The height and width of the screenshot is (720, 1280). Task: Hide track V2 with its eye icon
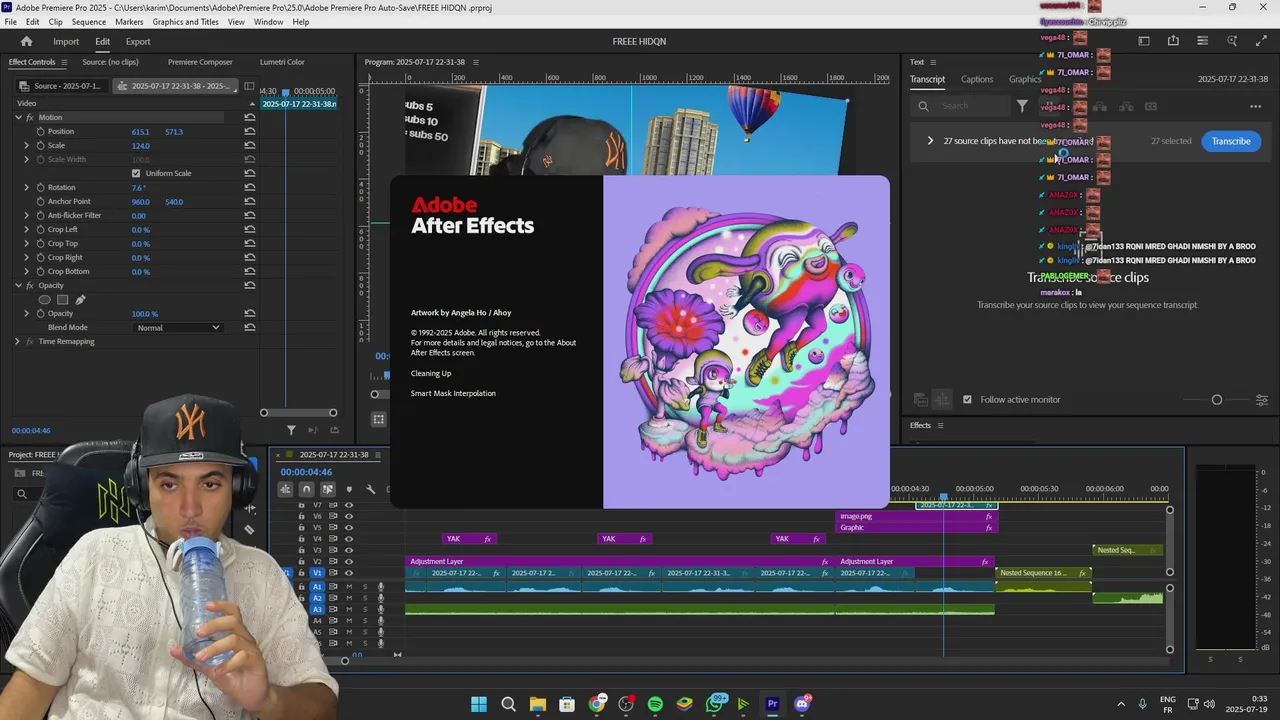[349, 562]
